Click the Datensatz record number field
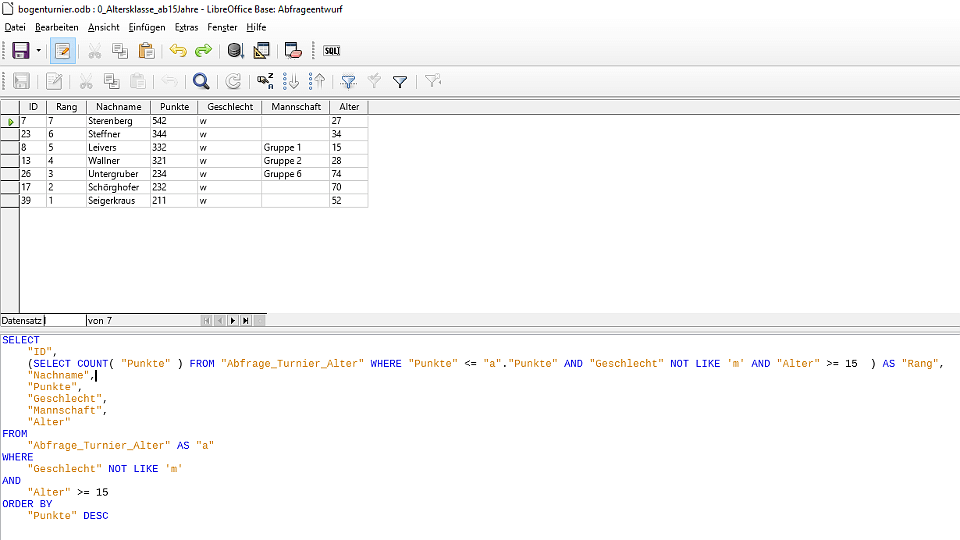 (65, 321)
